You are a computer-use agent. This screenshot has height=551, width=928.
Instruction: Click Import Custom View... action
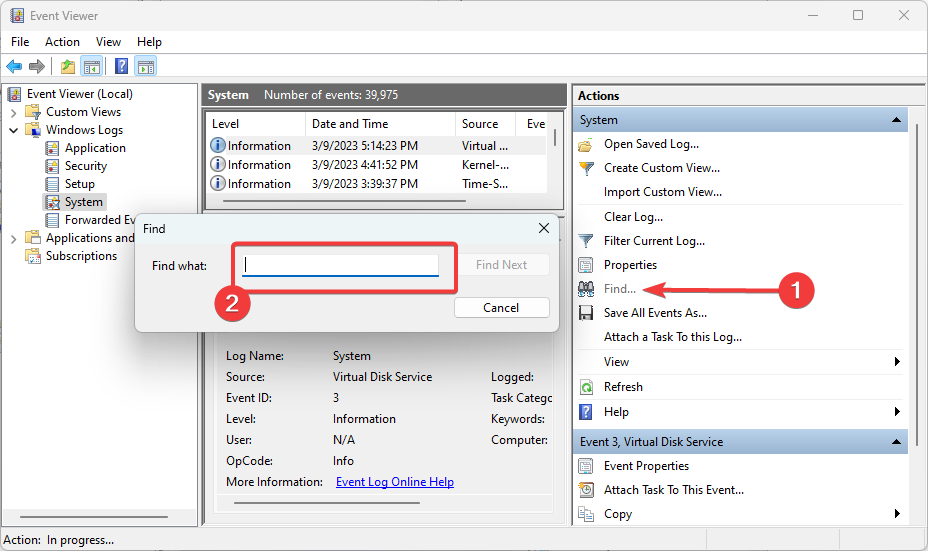pos(663,192)
